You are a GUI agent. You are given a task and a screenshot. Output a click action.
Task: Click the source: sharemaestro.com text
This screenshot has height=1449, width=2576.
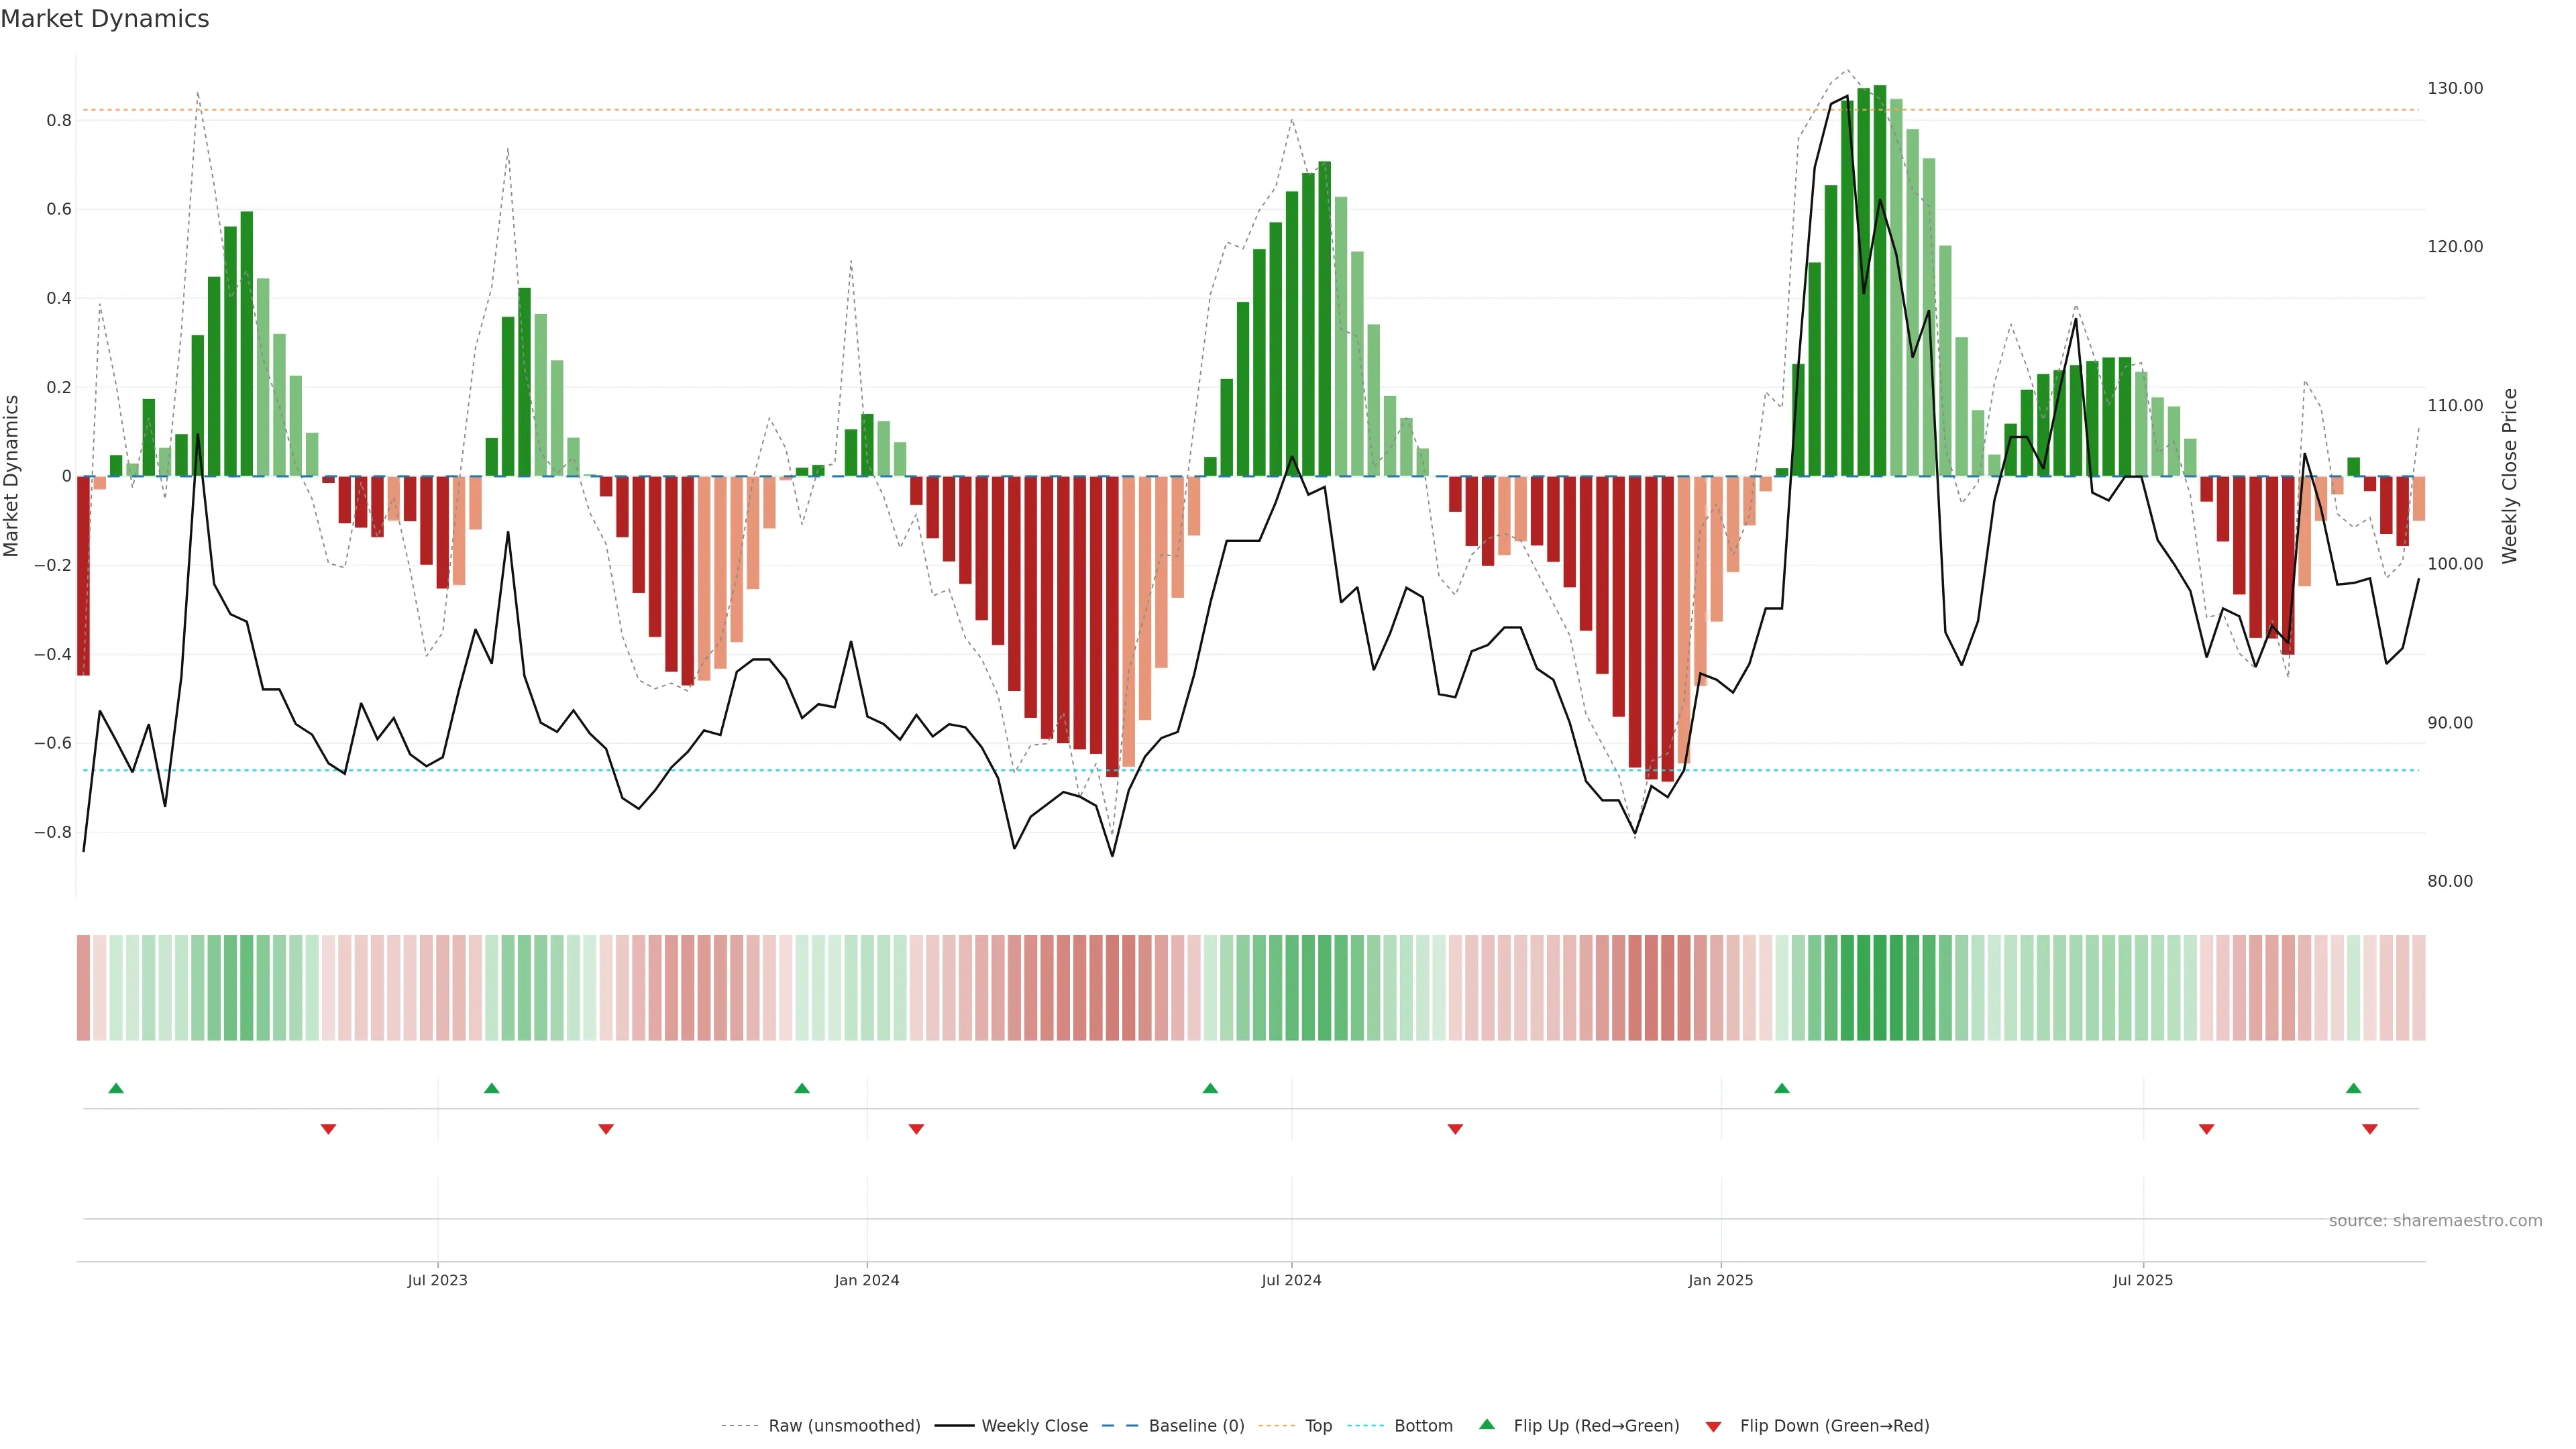coord(2435,1221)
